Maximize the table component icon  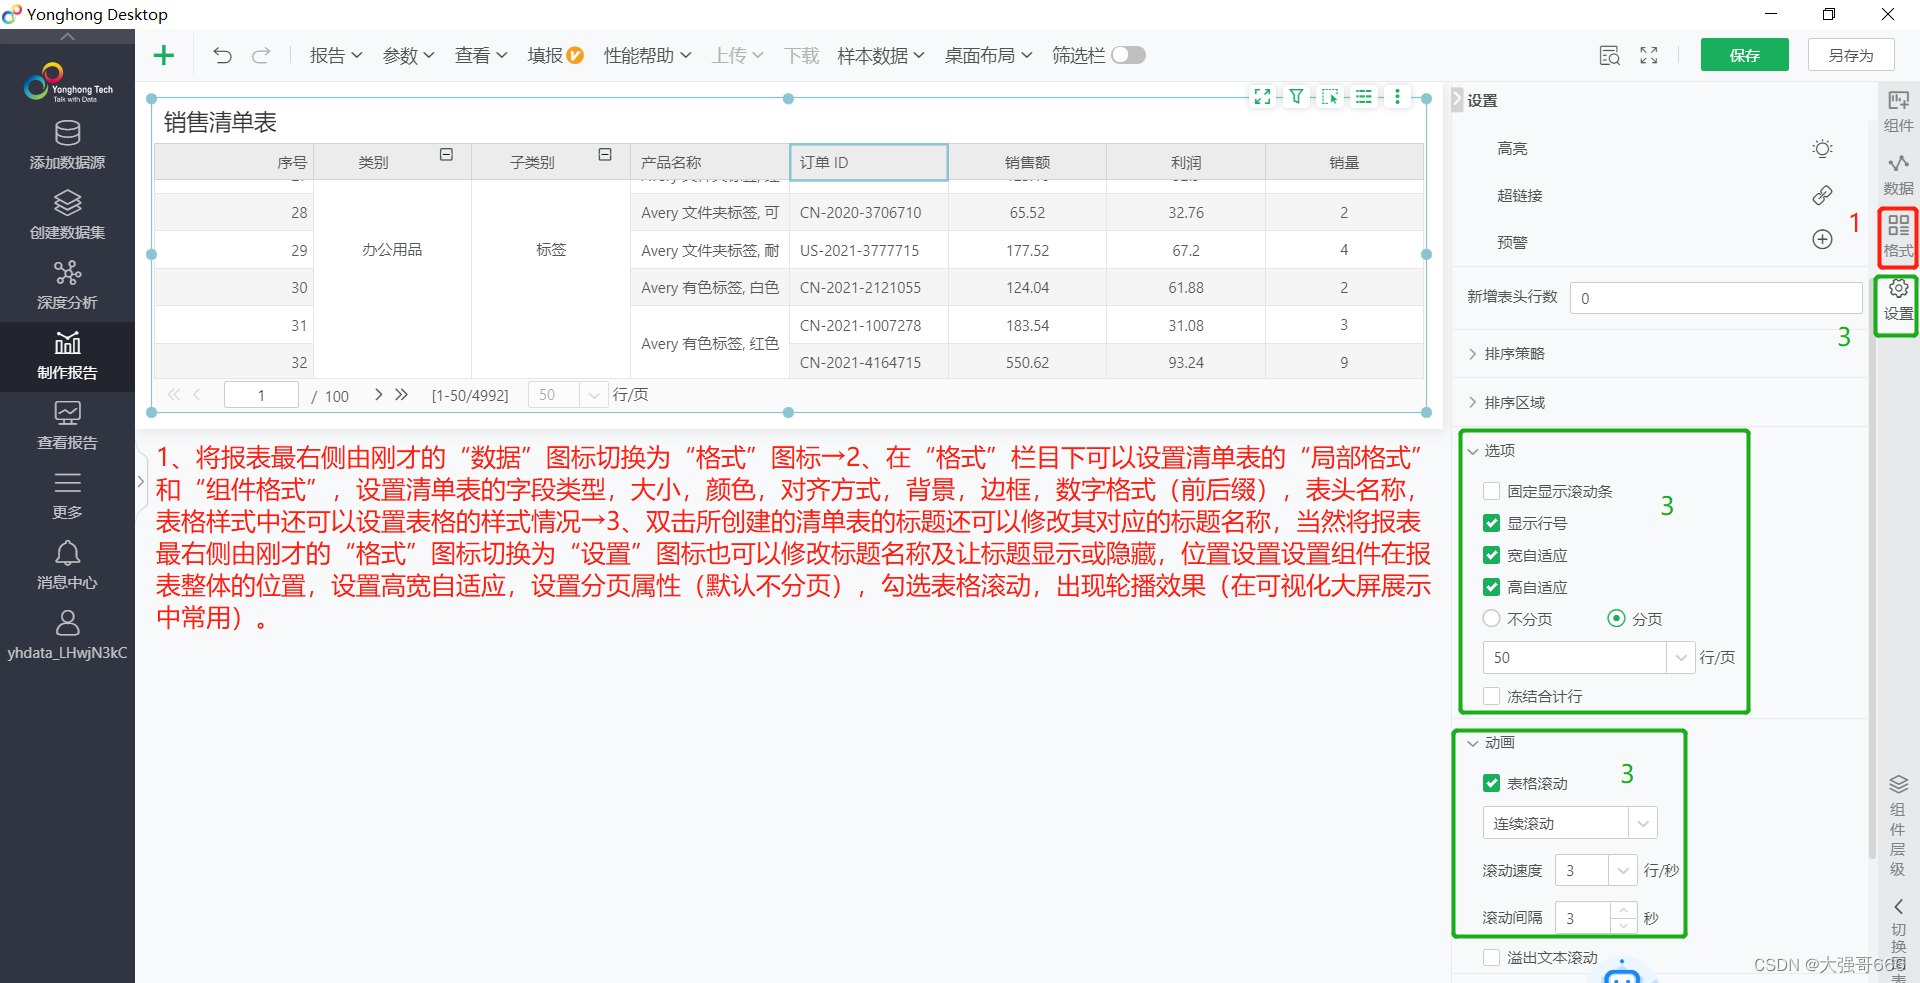coord(1262,97)
